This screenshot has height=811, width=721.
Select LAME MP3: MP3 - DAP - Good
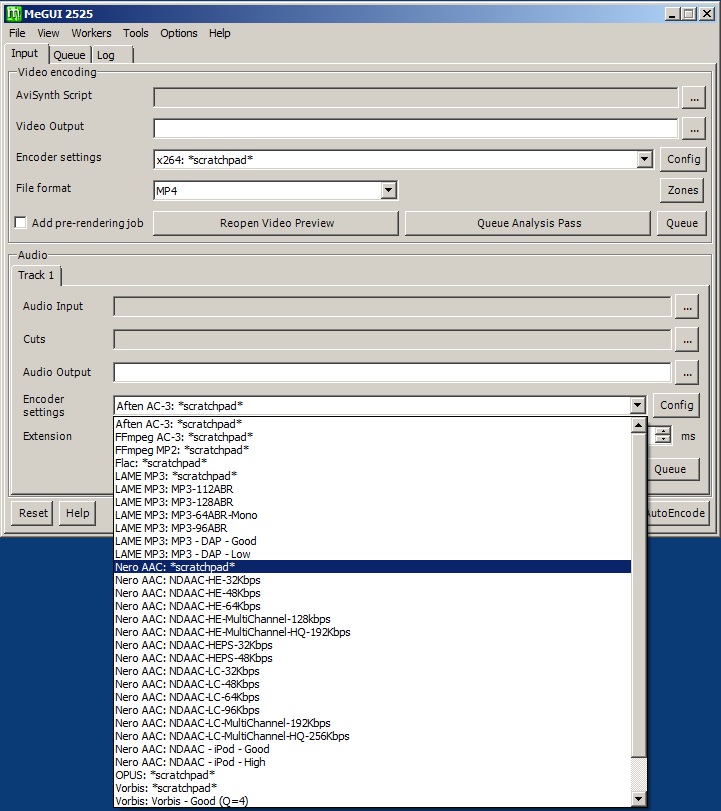(x=372, y=541)
